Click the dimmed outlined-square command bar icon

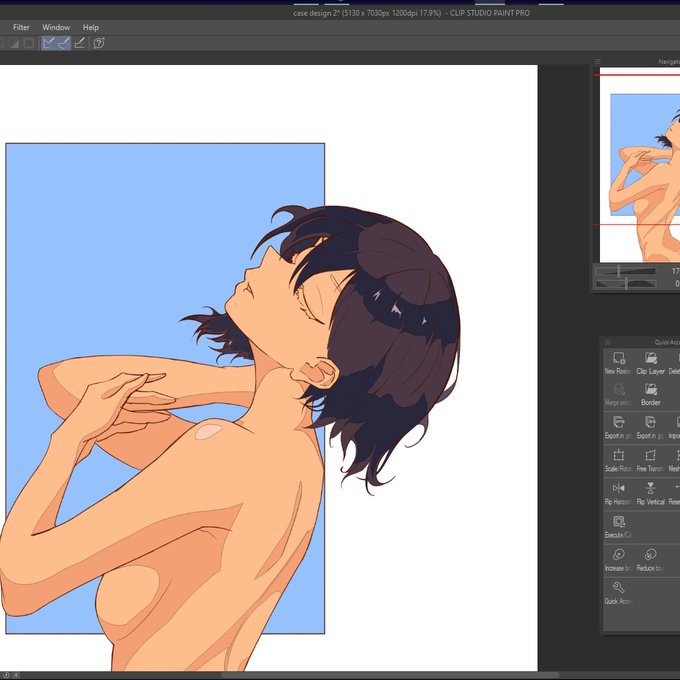tap(29, 43)
